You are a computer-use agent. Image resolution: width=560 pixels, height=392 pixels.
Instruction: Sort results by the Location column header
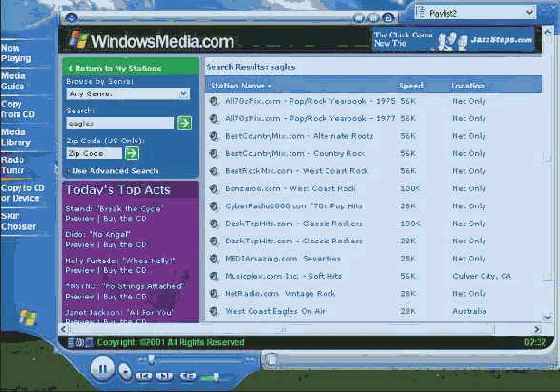(x=468, y=85)
